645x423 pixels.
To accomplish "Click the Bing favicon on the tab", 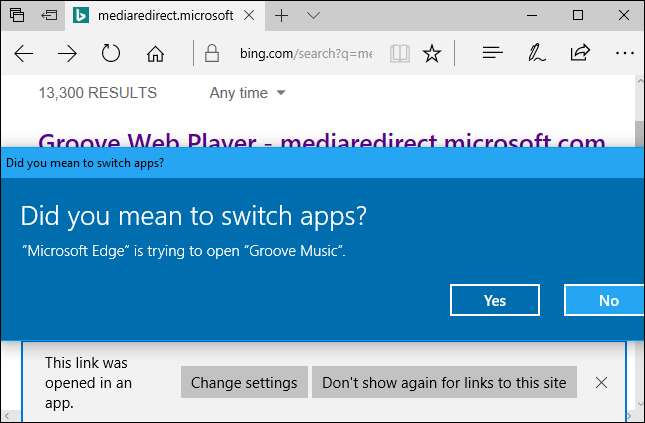I will click(x=81, y=16).
